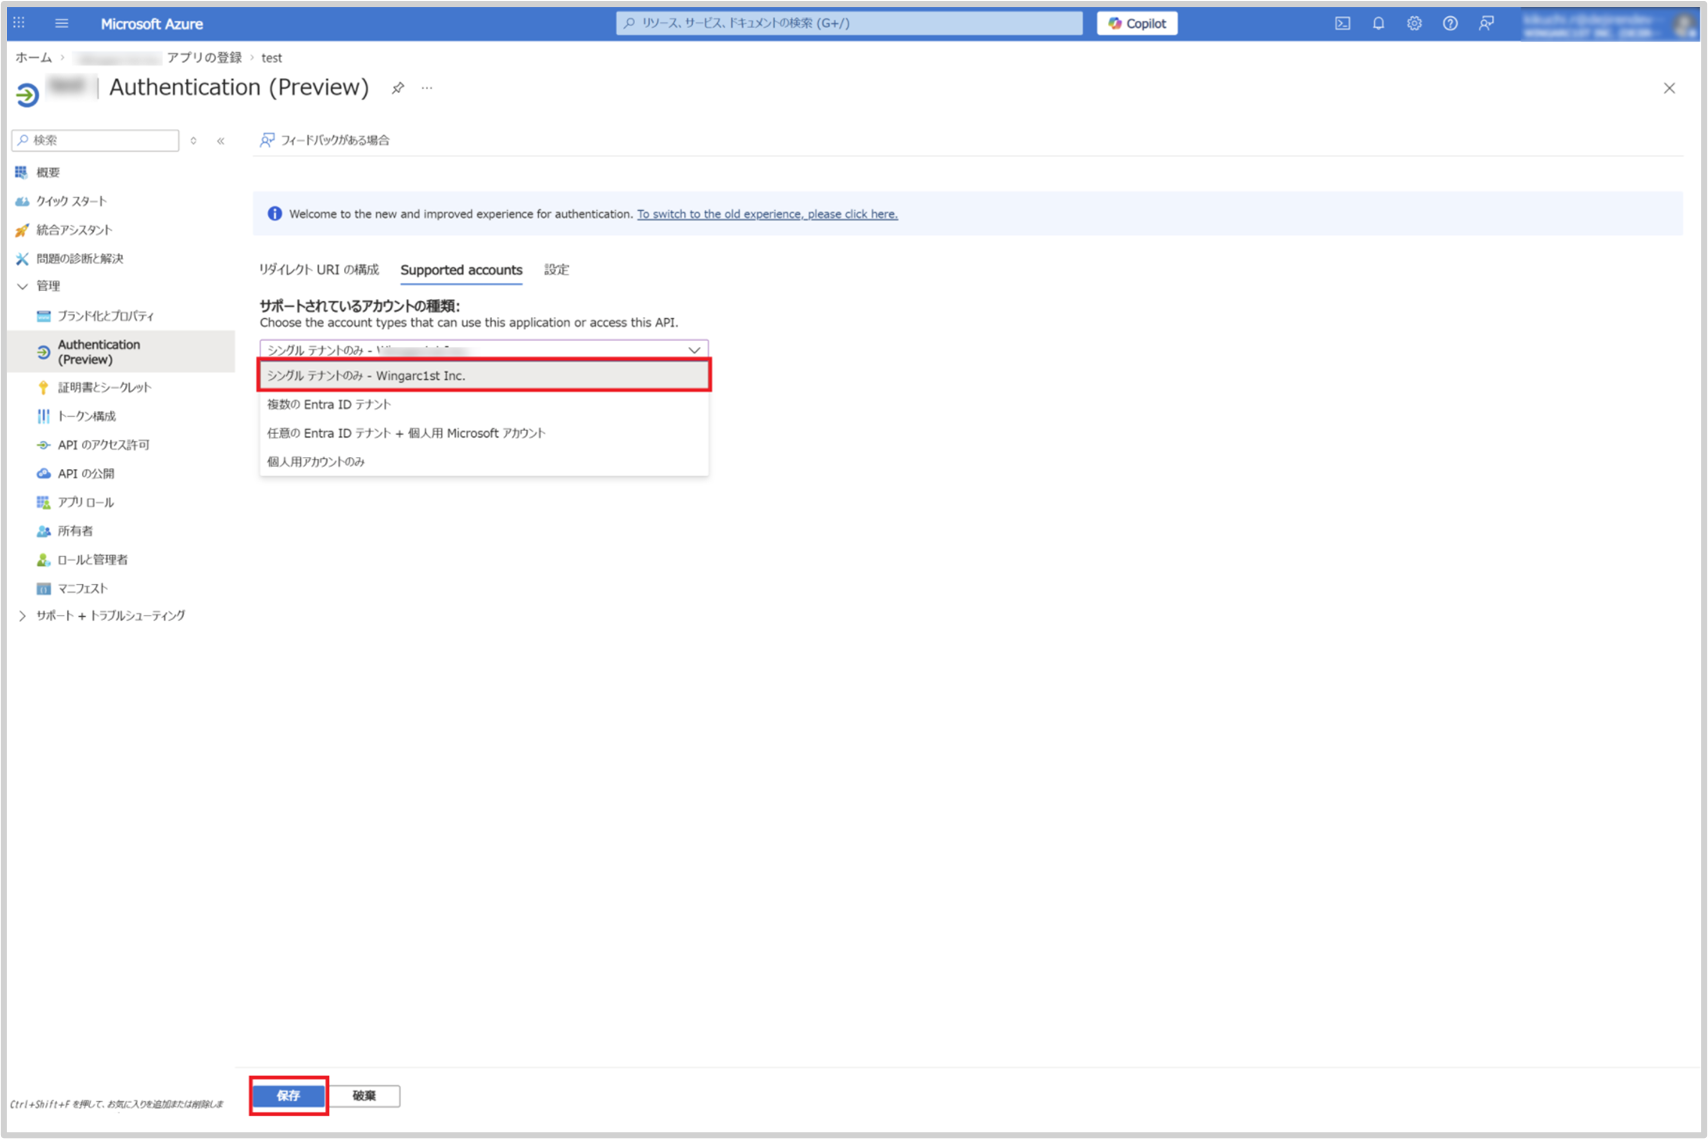
Task: Click the switch to old experience link
Action: click(767, 214)
